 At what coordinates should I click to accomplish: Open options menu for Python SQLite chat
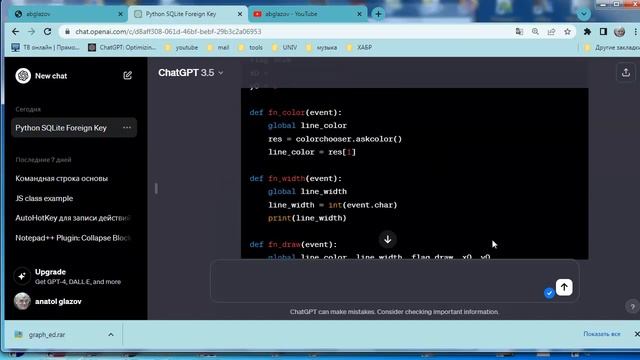coord(127,128)
